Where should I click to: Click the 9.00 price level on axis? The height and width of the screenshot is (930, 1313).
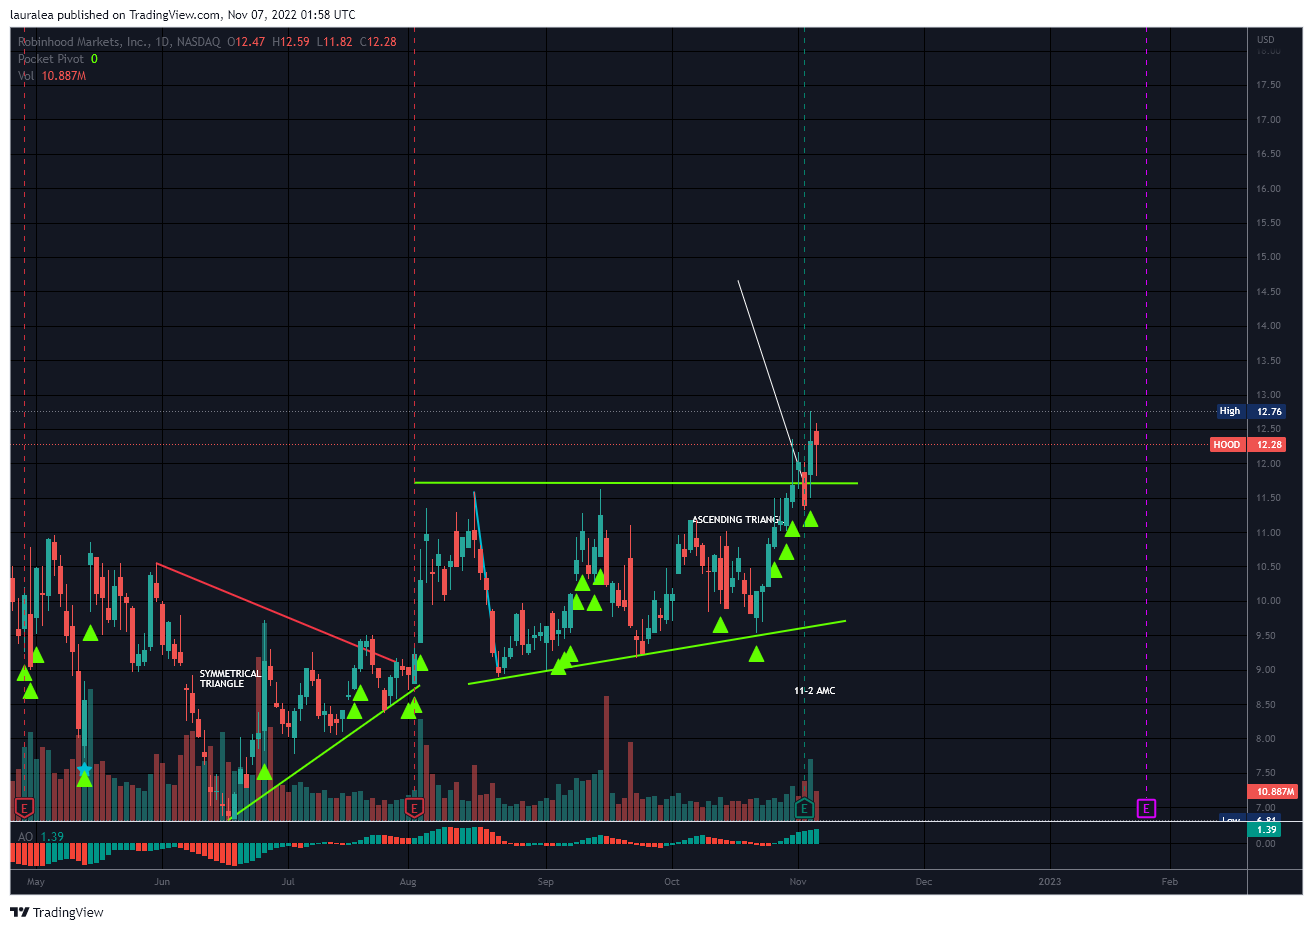point(1266,670)
